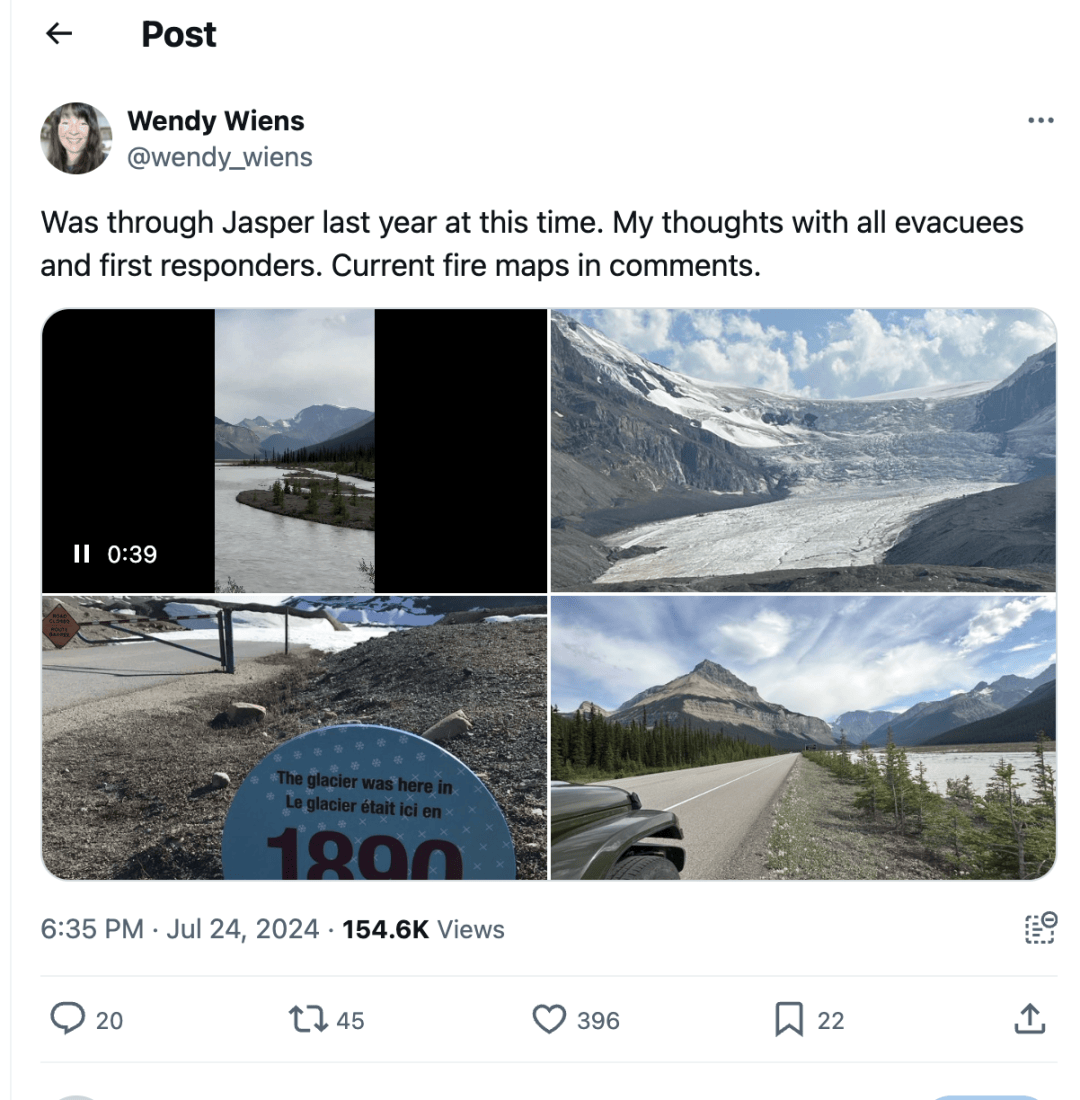Share the post via the upload icon
Image resolution: width=1080 pixels, height=1100 pixels.
[x=1029, y=1019]
